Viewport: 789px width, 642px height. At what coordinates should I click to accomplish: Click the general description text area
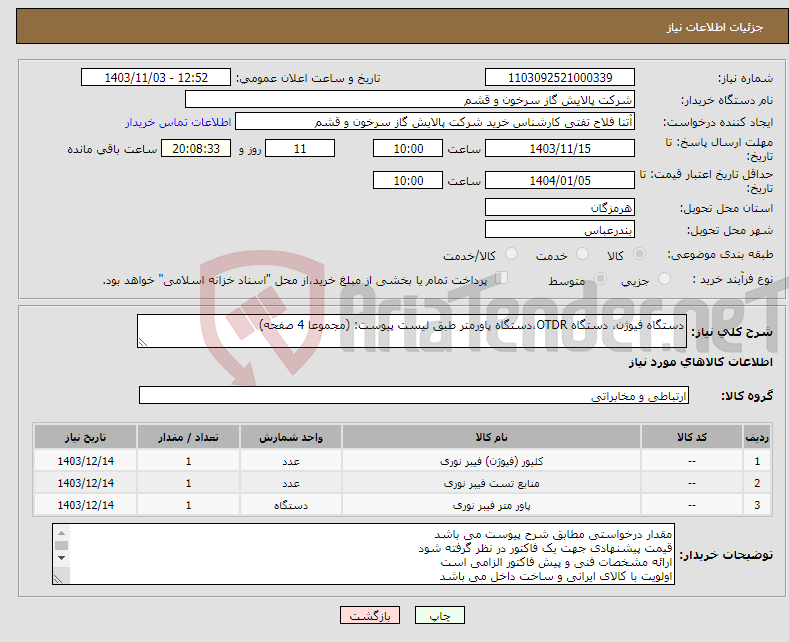tap(412, 331)
